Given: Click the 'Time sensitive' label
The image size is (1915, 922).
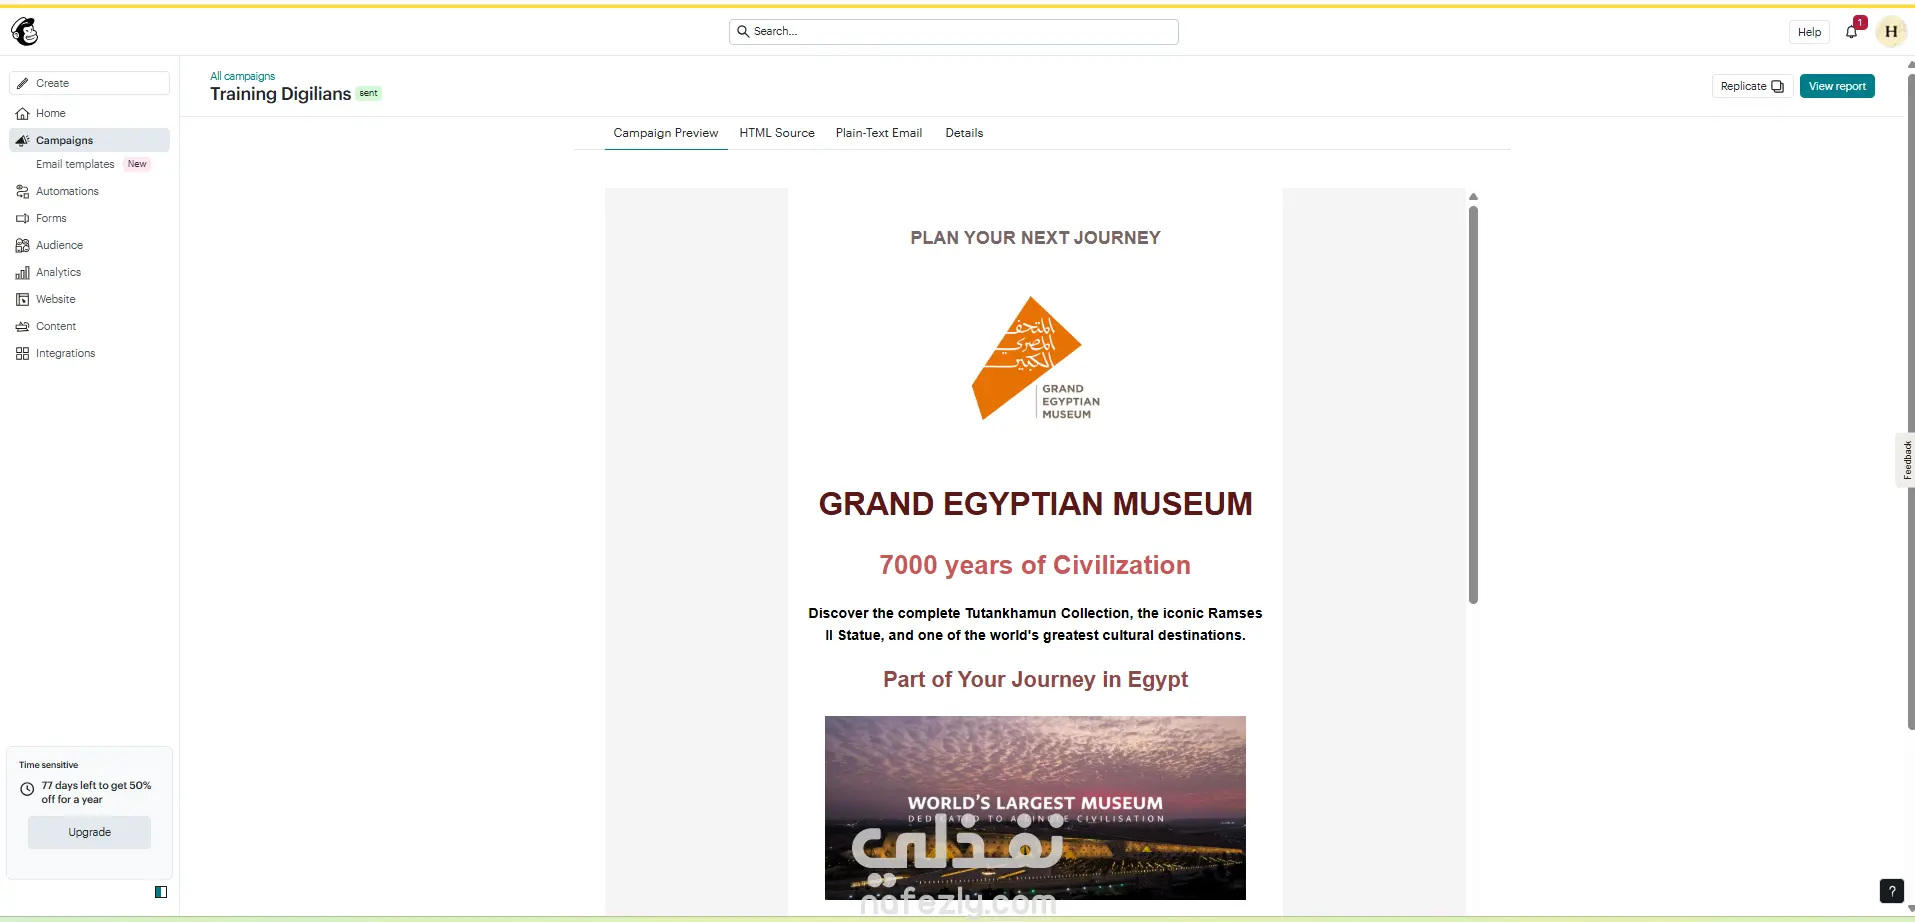Looking at the screenshot, I should pos(48,765).
